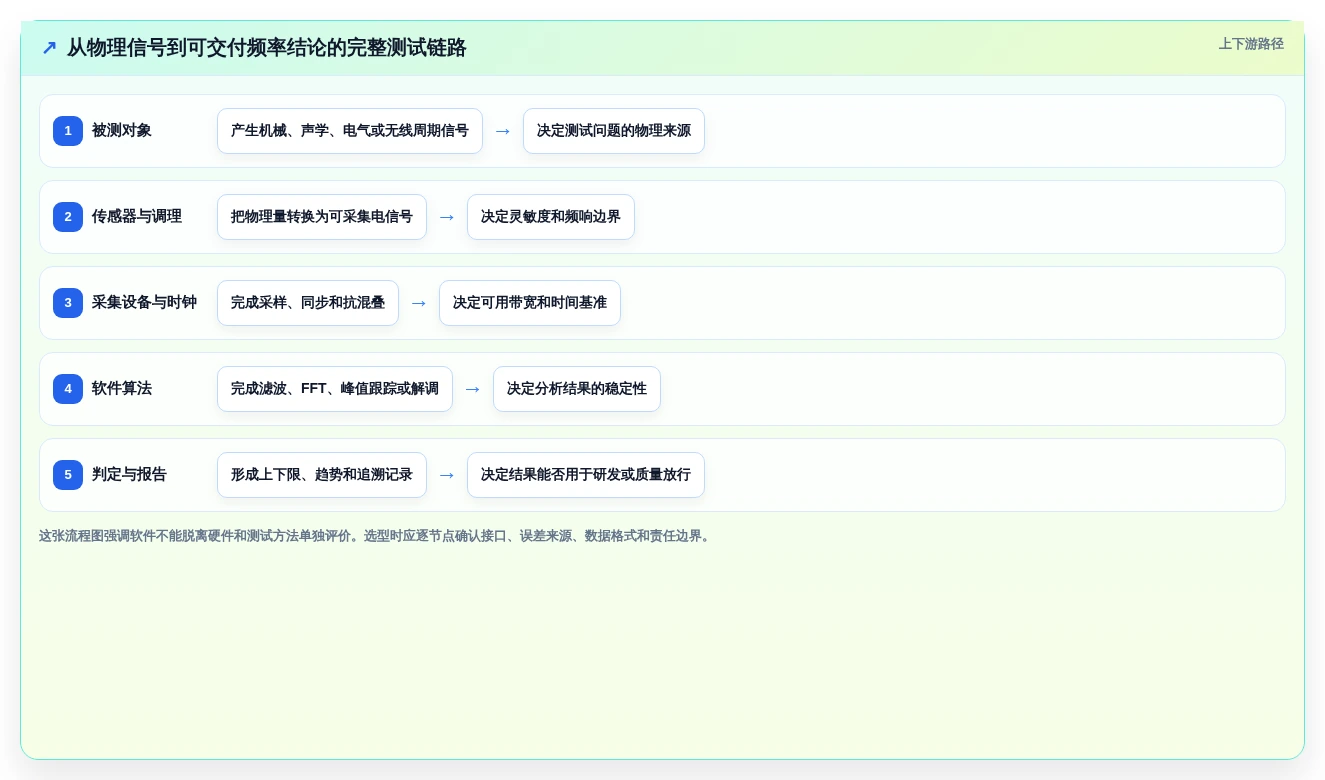
Task: Click the 决定结果能否用于研发或质量放行 box
Action: [x=586, y=475]
